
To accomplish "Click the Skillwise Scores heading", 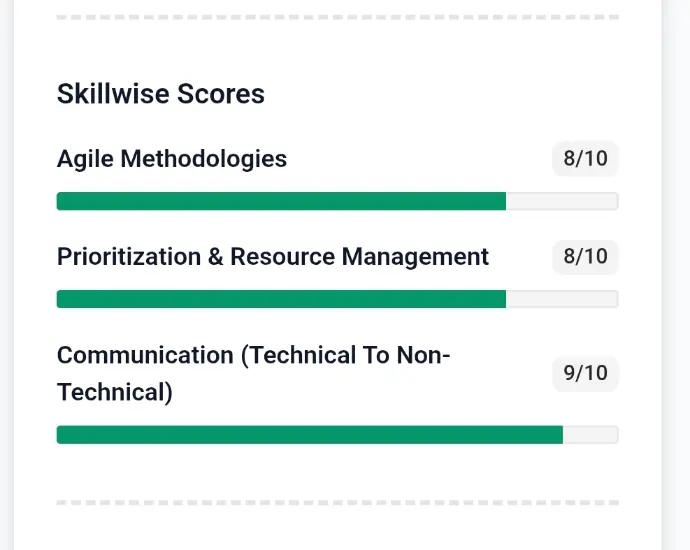I will [x=161, y=94].
